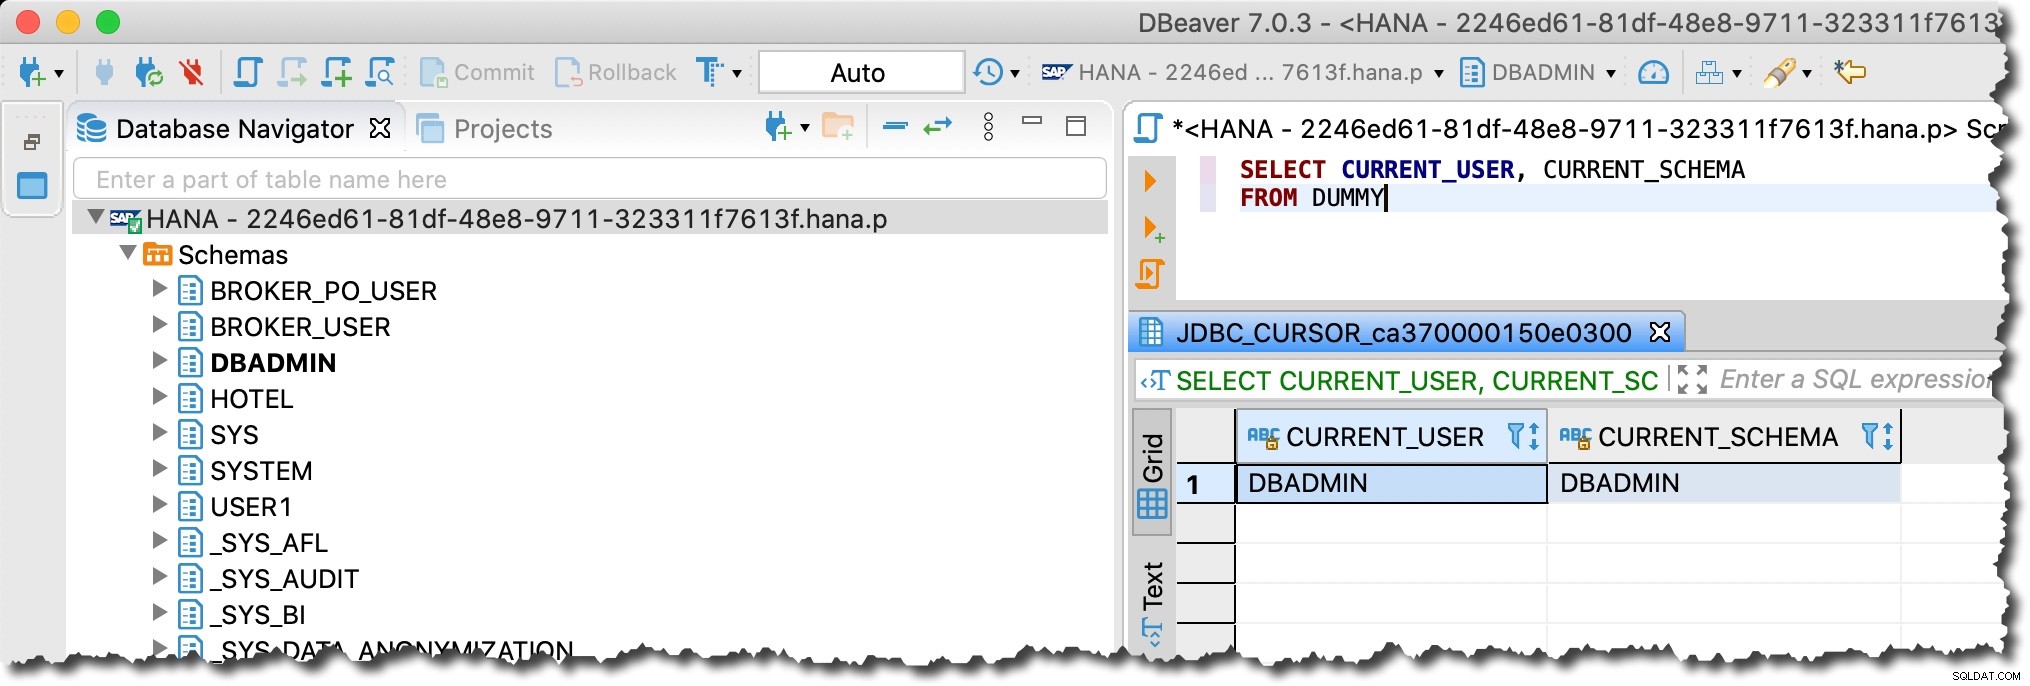The height and width of the screenshot is (686, 2030).
Task: Click the tools brush icon in toolbar
Action: pos(1779,72)
